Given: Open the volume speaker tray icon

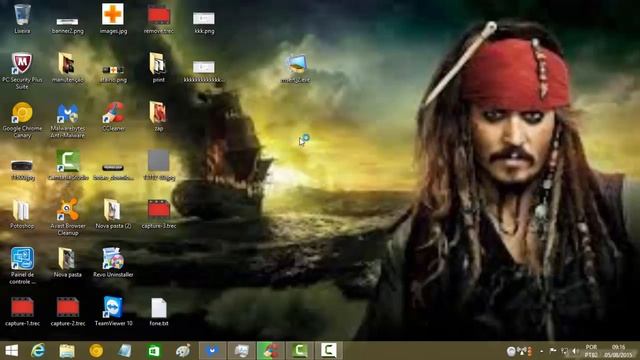Looking at the screenshot, I should pos(575,351).
